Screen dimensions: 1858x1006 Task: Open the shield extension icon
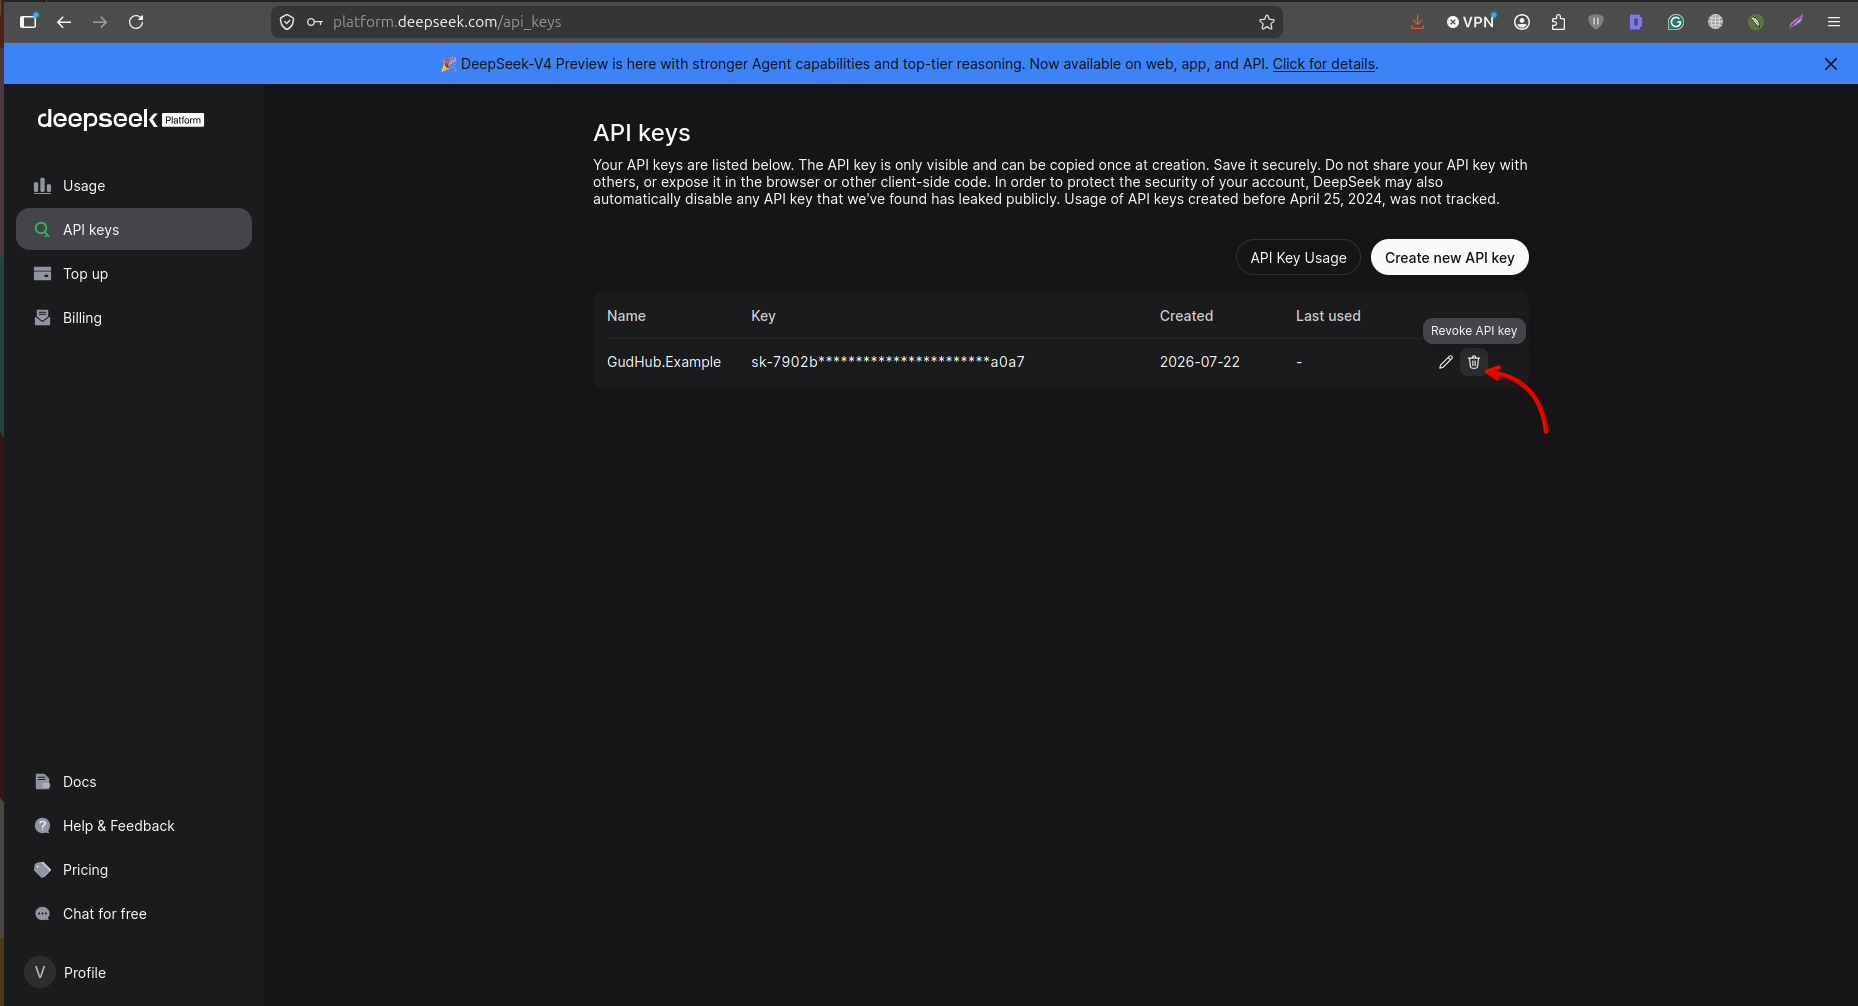1596,22
